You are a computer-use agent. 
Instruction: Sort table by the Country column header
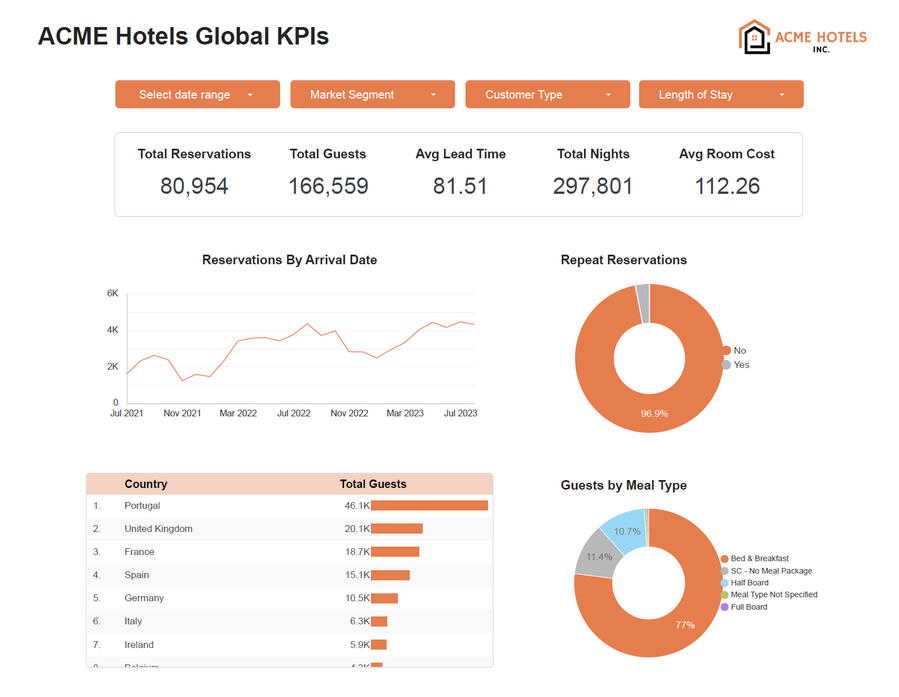[146, 484]
